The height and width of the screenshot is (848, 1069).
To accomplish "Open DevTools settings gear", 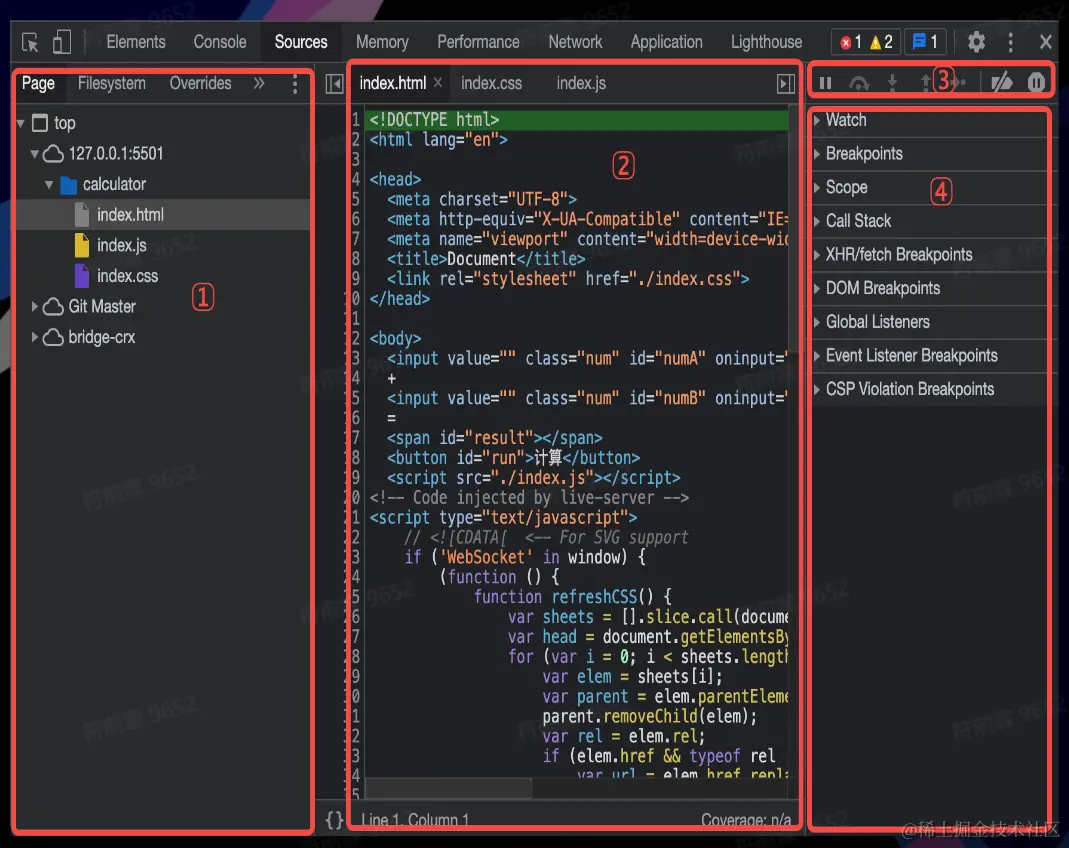I will pos(976,42).
